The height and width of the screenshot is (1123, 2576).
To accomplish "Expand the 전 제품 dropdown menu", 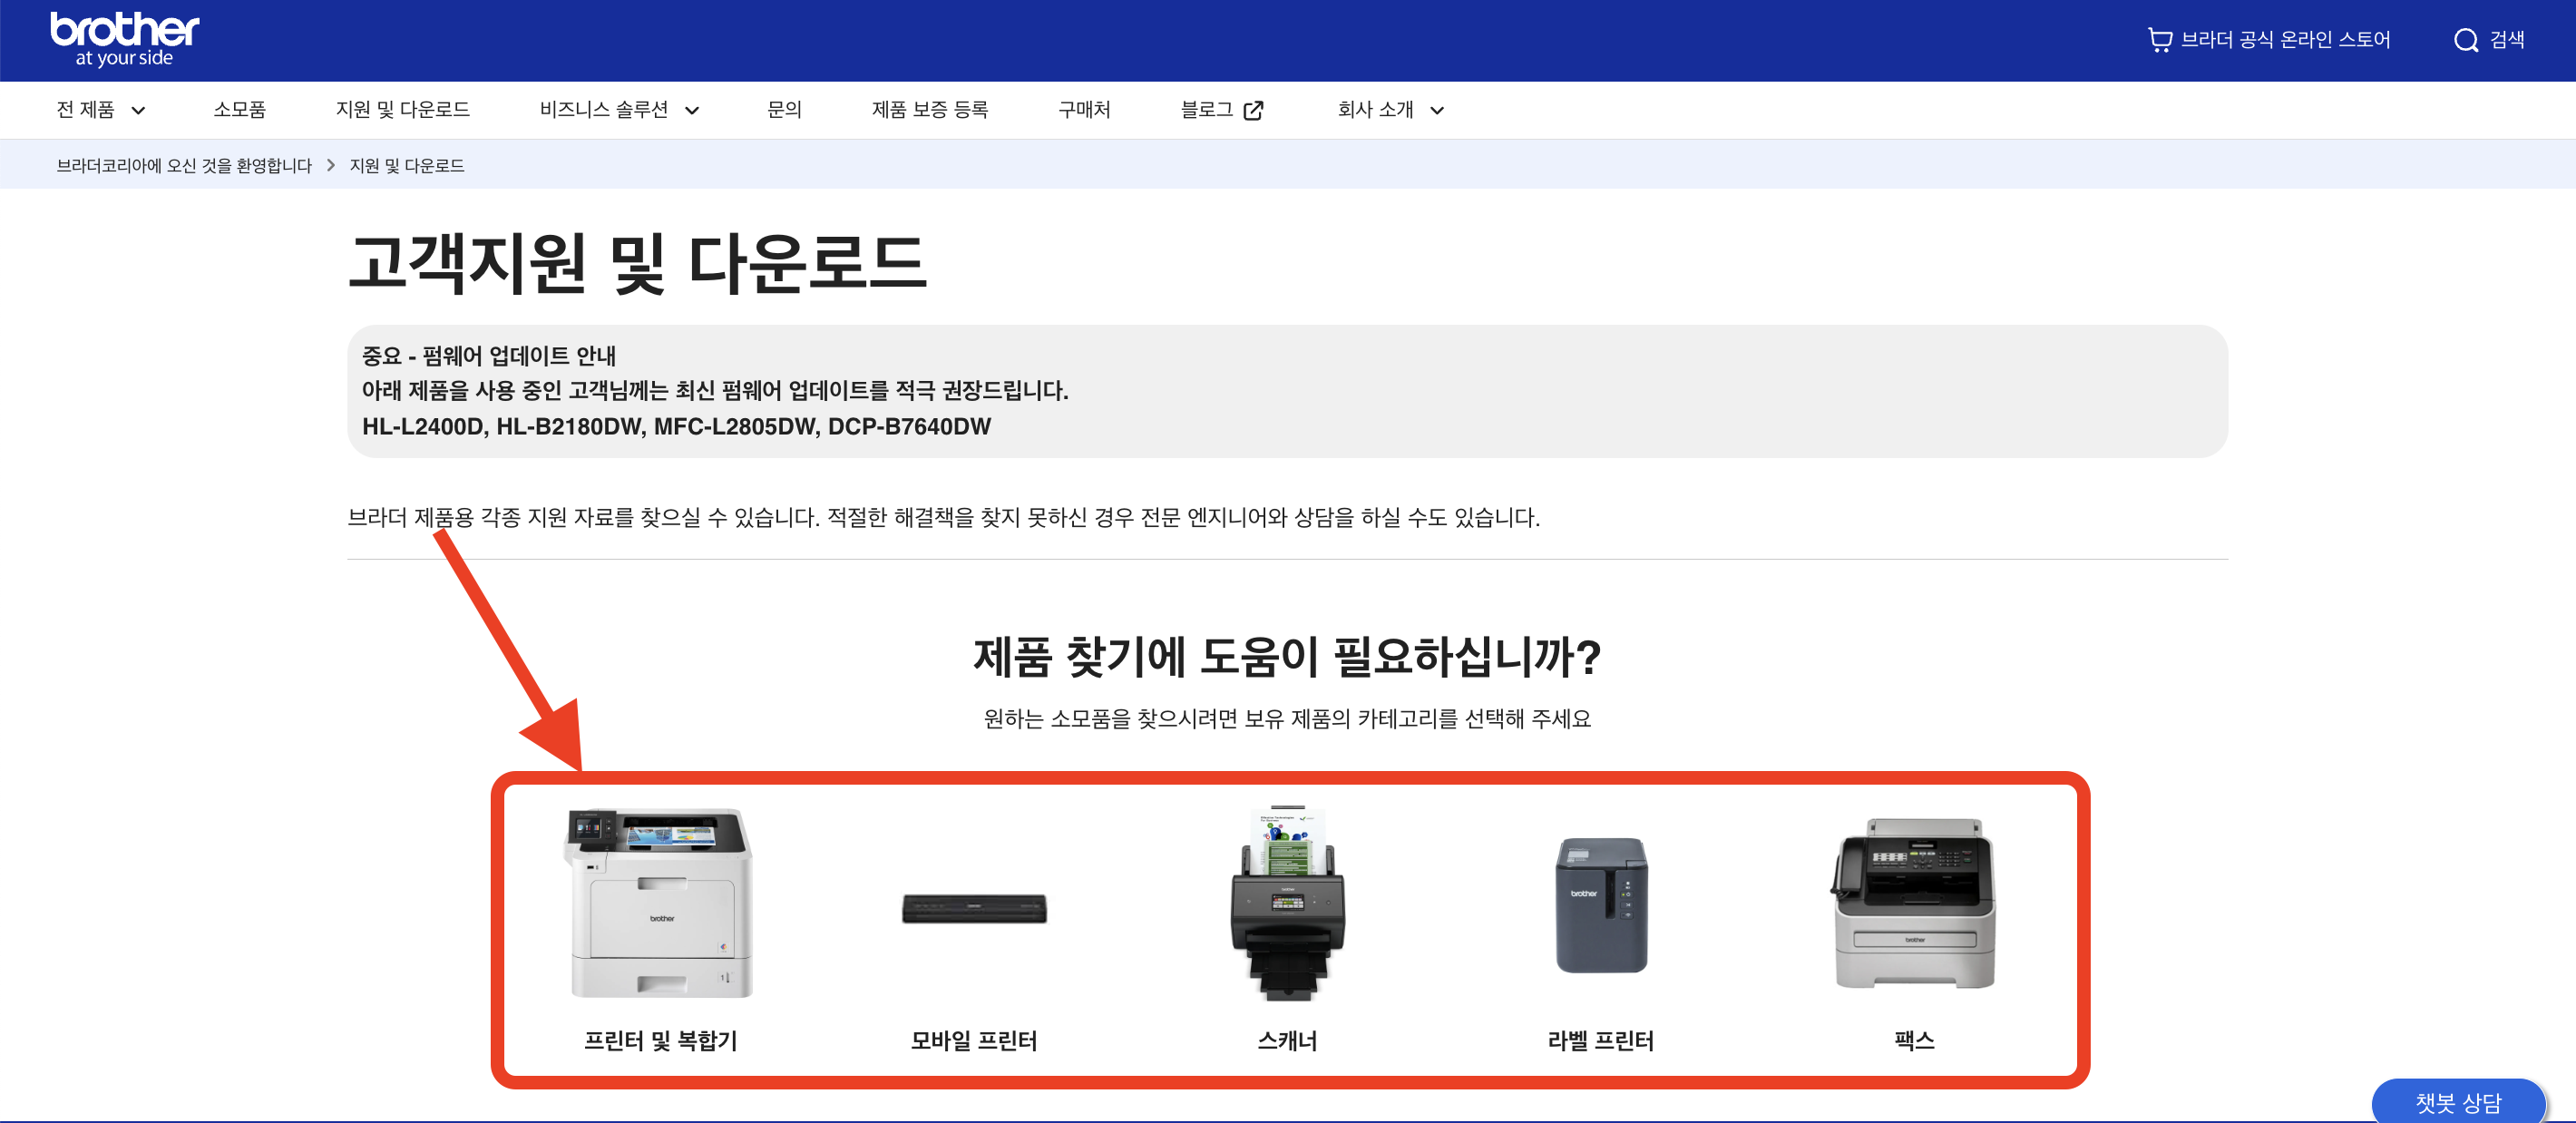I will coord(100,110).
